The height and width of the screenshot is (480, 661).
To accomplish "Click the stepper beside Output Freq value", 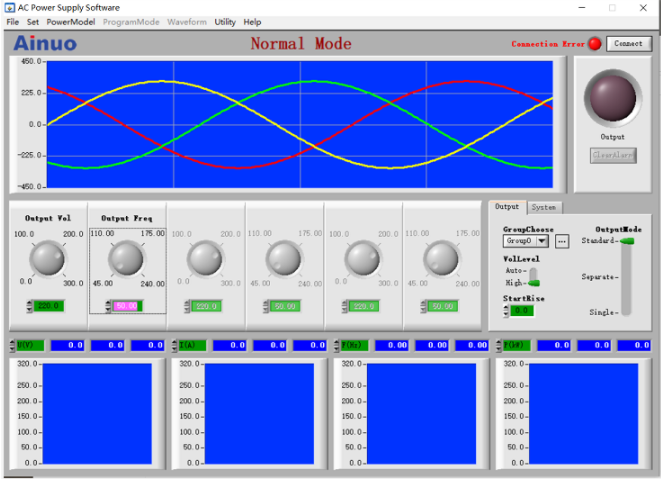I will pyautogui.click(x=108, y=306).
